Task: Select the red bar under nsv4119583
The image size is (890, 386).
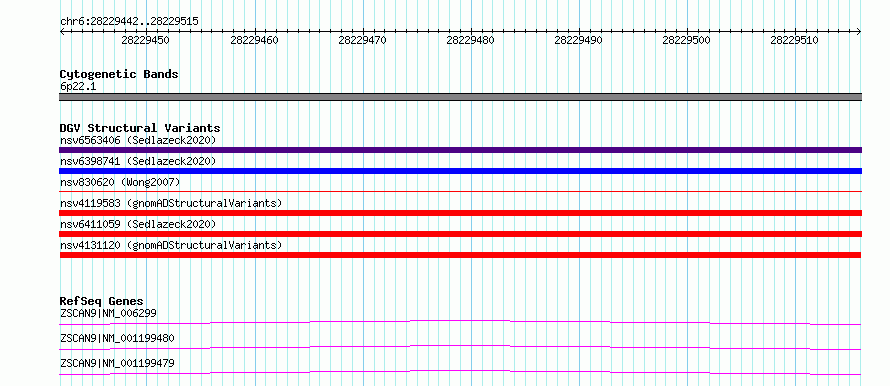Action: pos(460,213)
